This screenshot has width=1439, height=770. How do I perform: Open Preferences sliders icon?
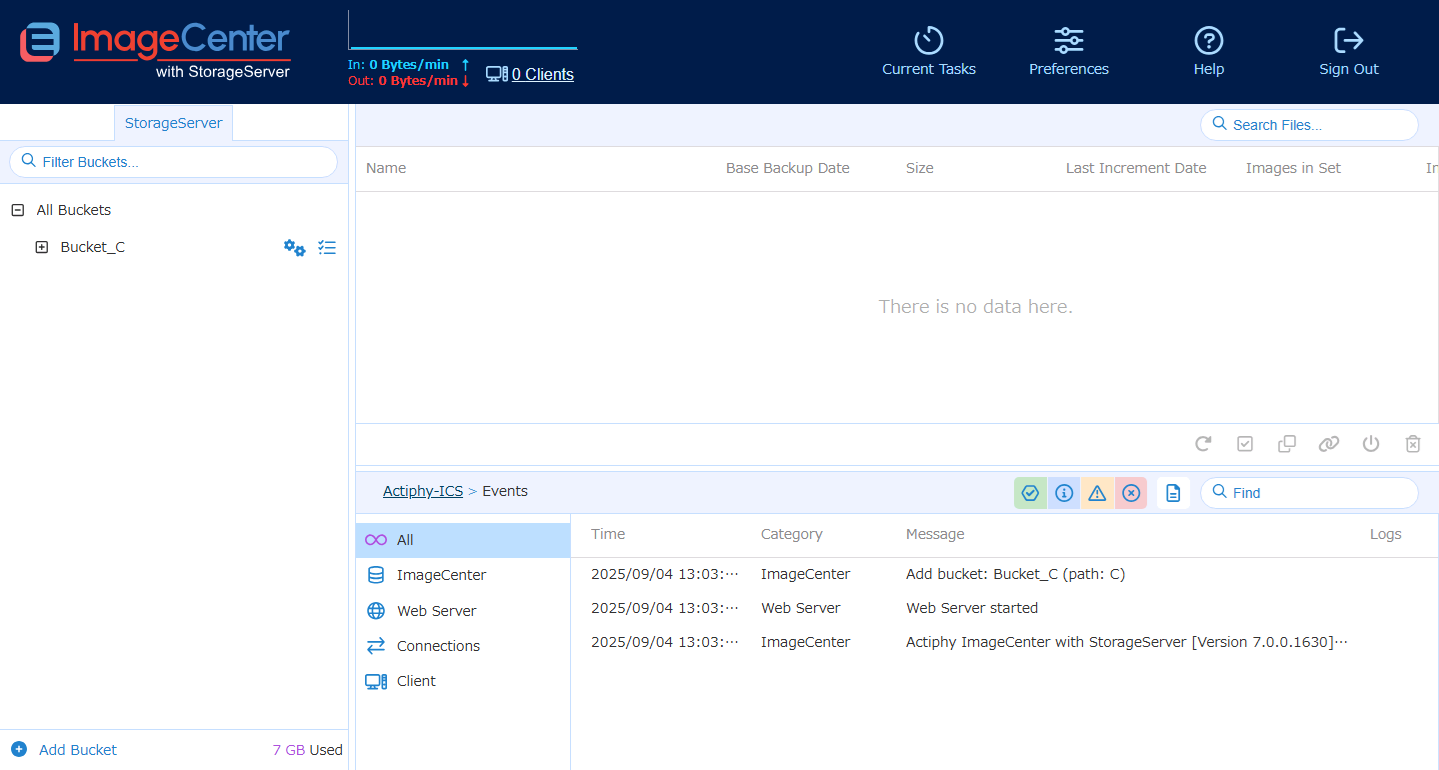point(1068,41)
